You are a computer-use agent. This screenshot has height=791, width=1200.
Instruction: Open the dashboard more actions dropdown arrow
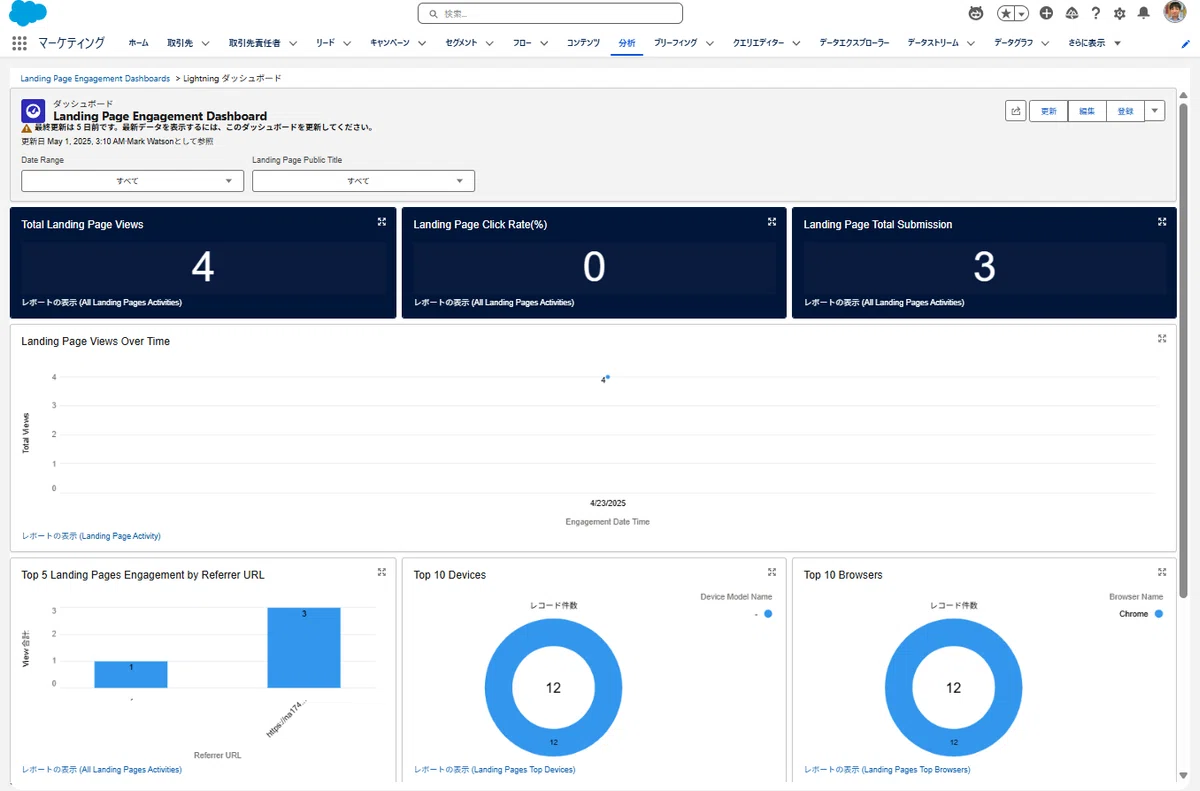1155,111
